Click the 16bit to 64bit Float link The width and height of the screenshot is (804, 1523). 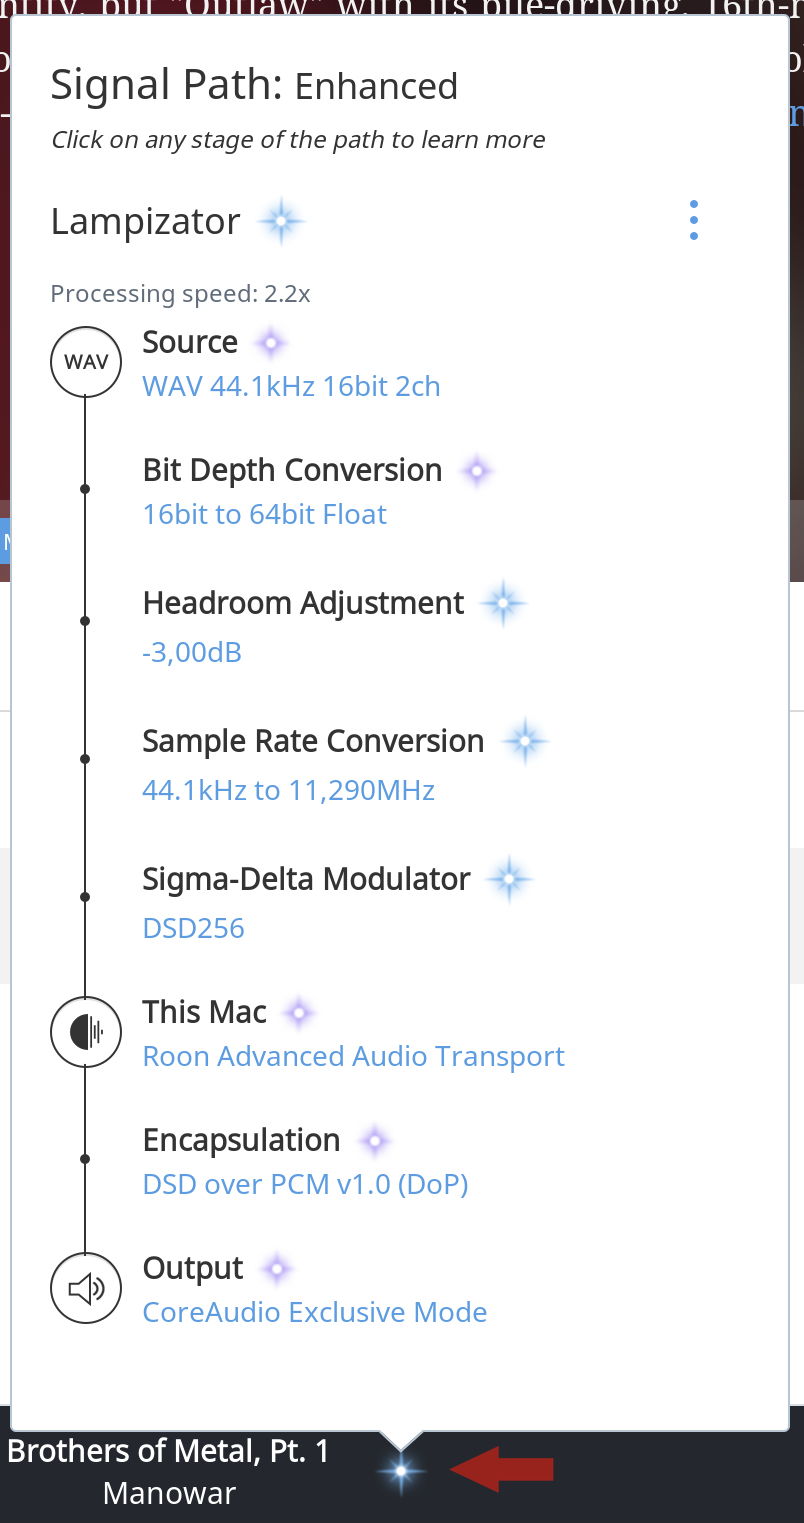click(264, 515)
